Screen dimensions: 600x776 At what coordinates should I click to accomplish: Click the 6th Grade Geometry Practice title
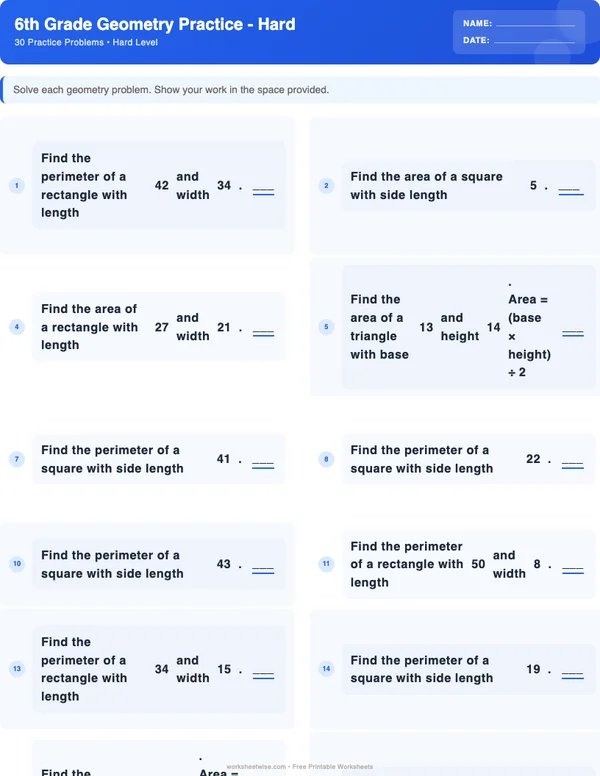pos(155,24)
